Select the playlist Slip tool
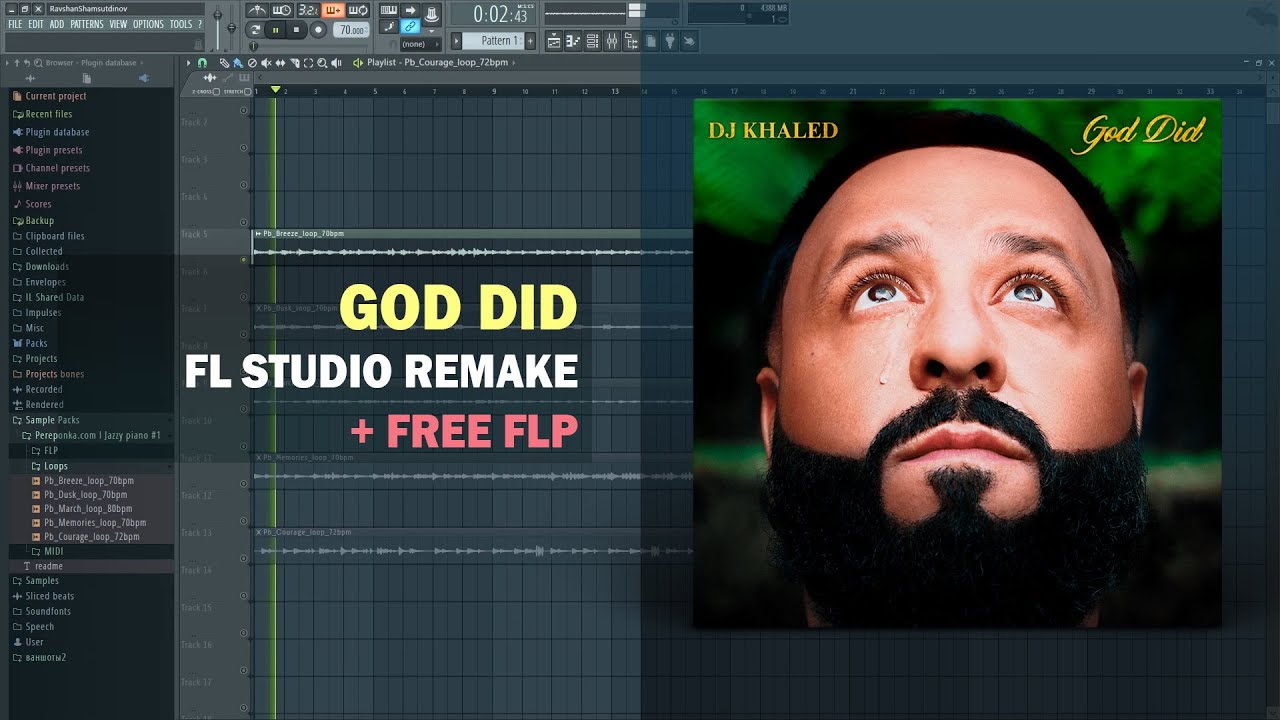This screenshot has width=1280, height=720. tap(281, 63)
